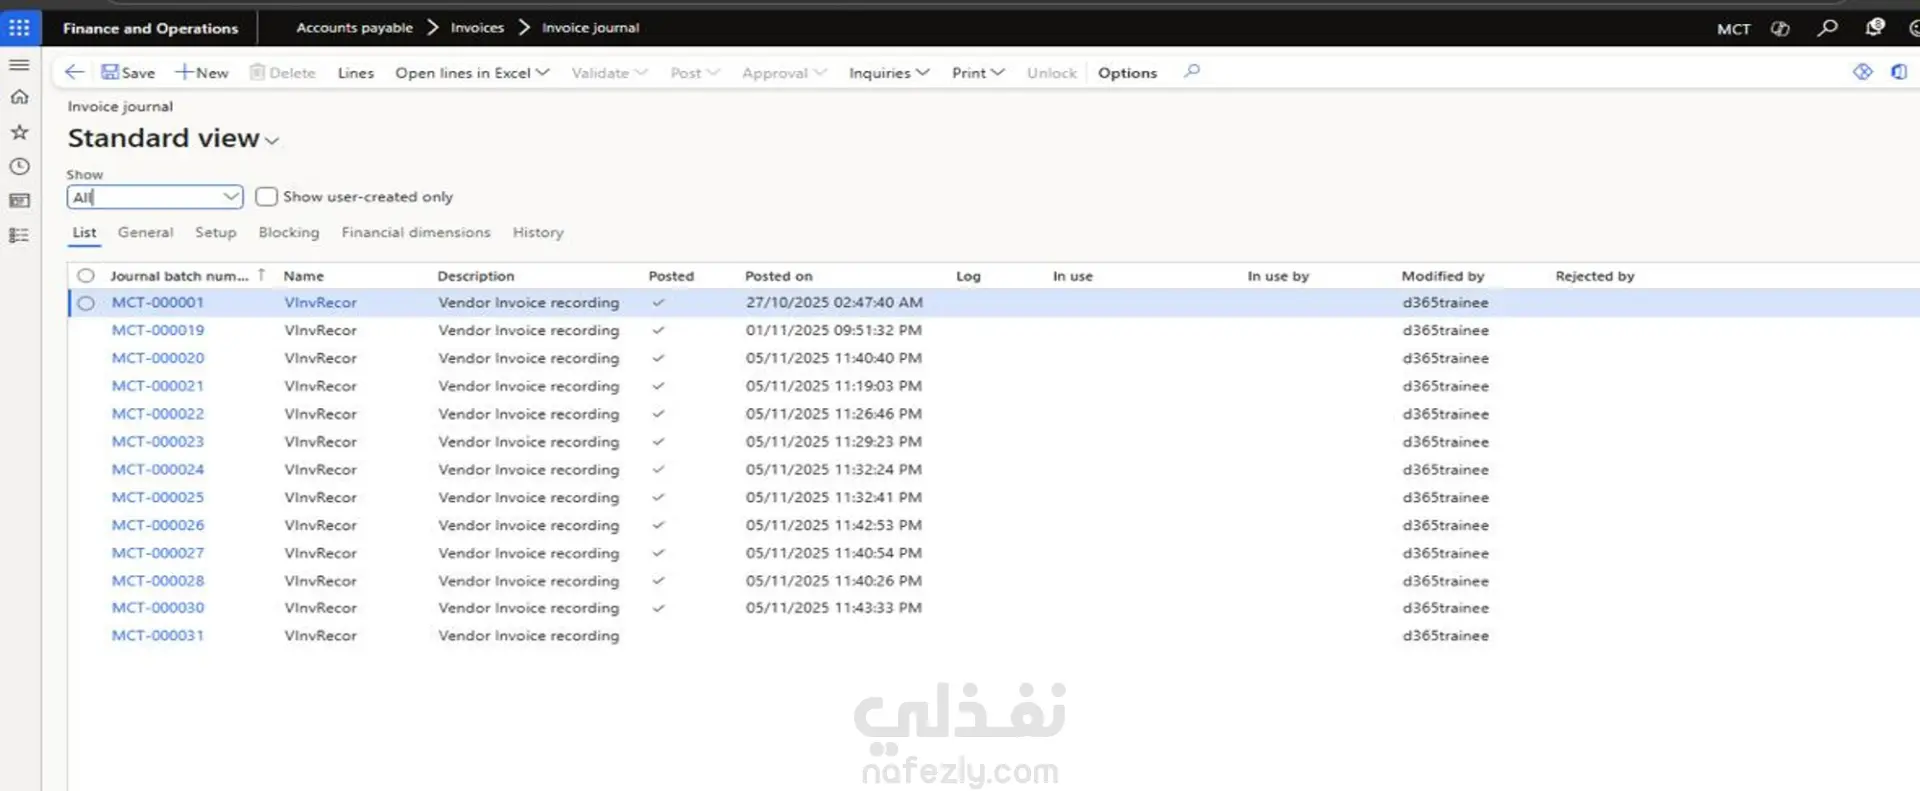Image resolution: width=1920 pixels, height=791 pixels.
Task: Click the Lines button
Action: point(356,73)
